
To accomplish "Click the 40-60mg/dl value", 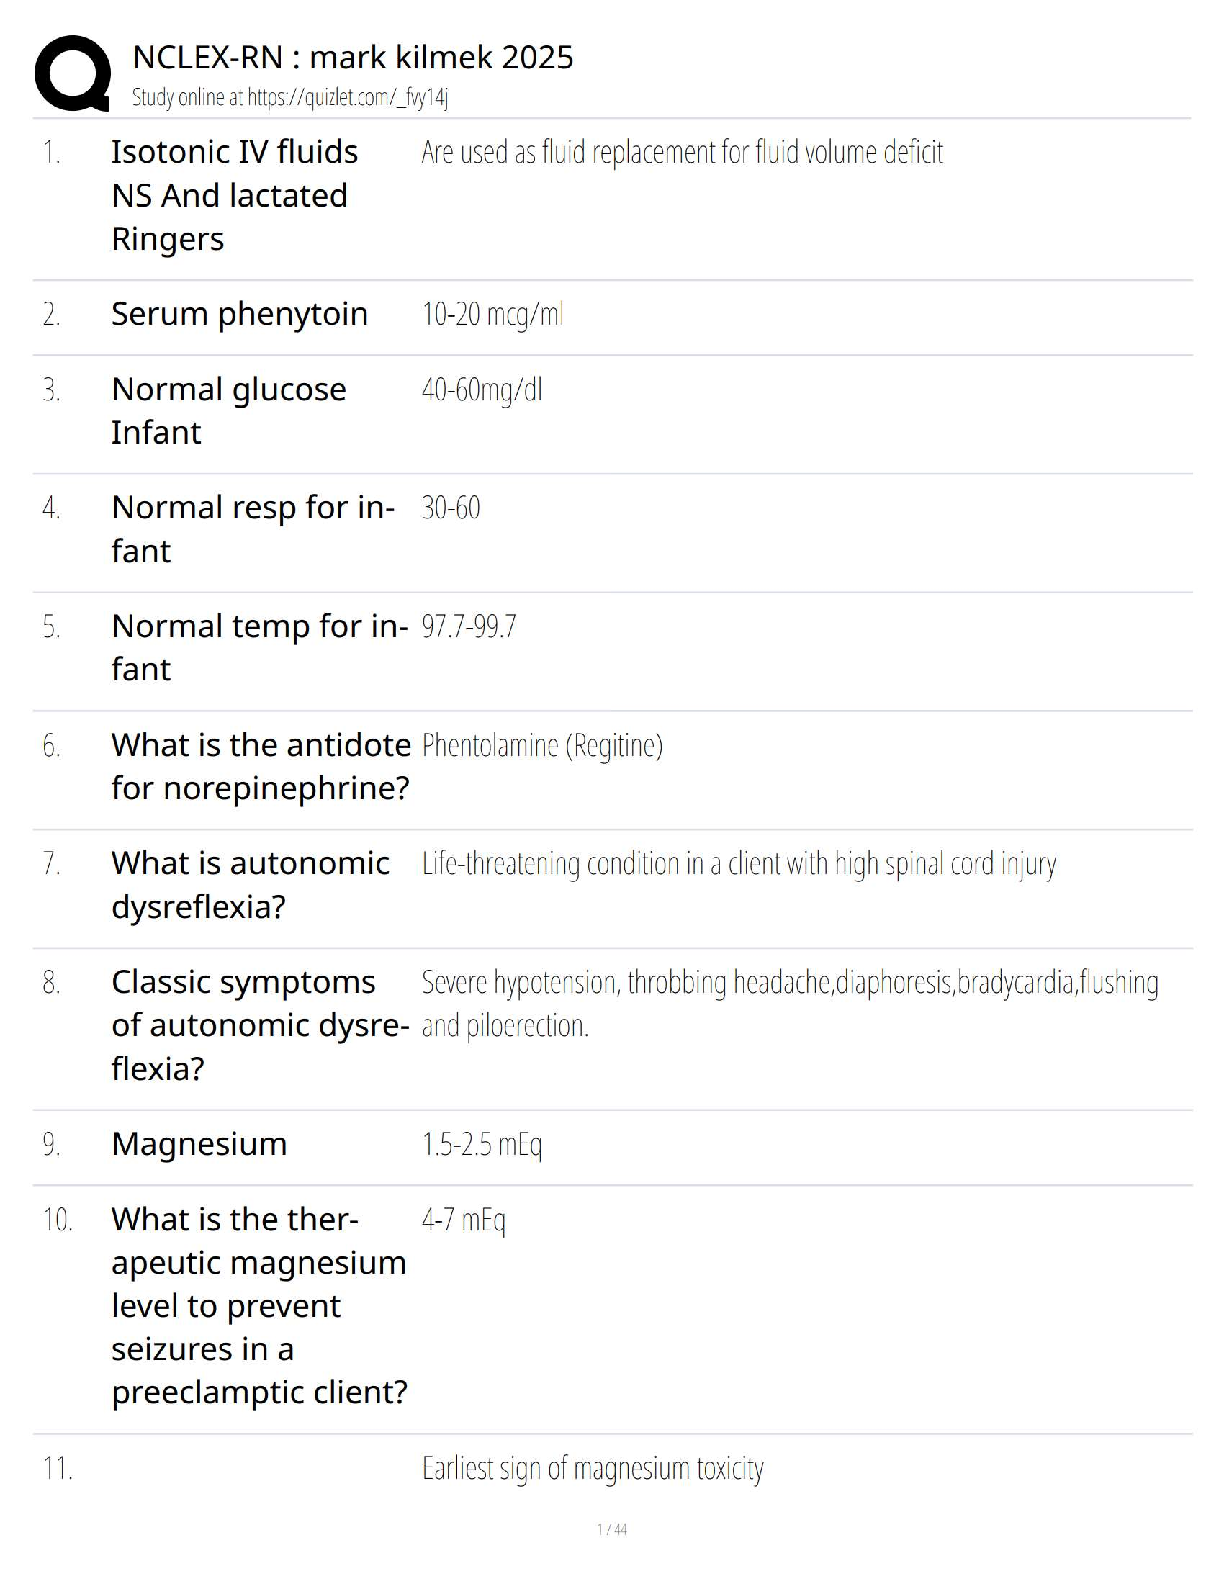I will 482,390.
